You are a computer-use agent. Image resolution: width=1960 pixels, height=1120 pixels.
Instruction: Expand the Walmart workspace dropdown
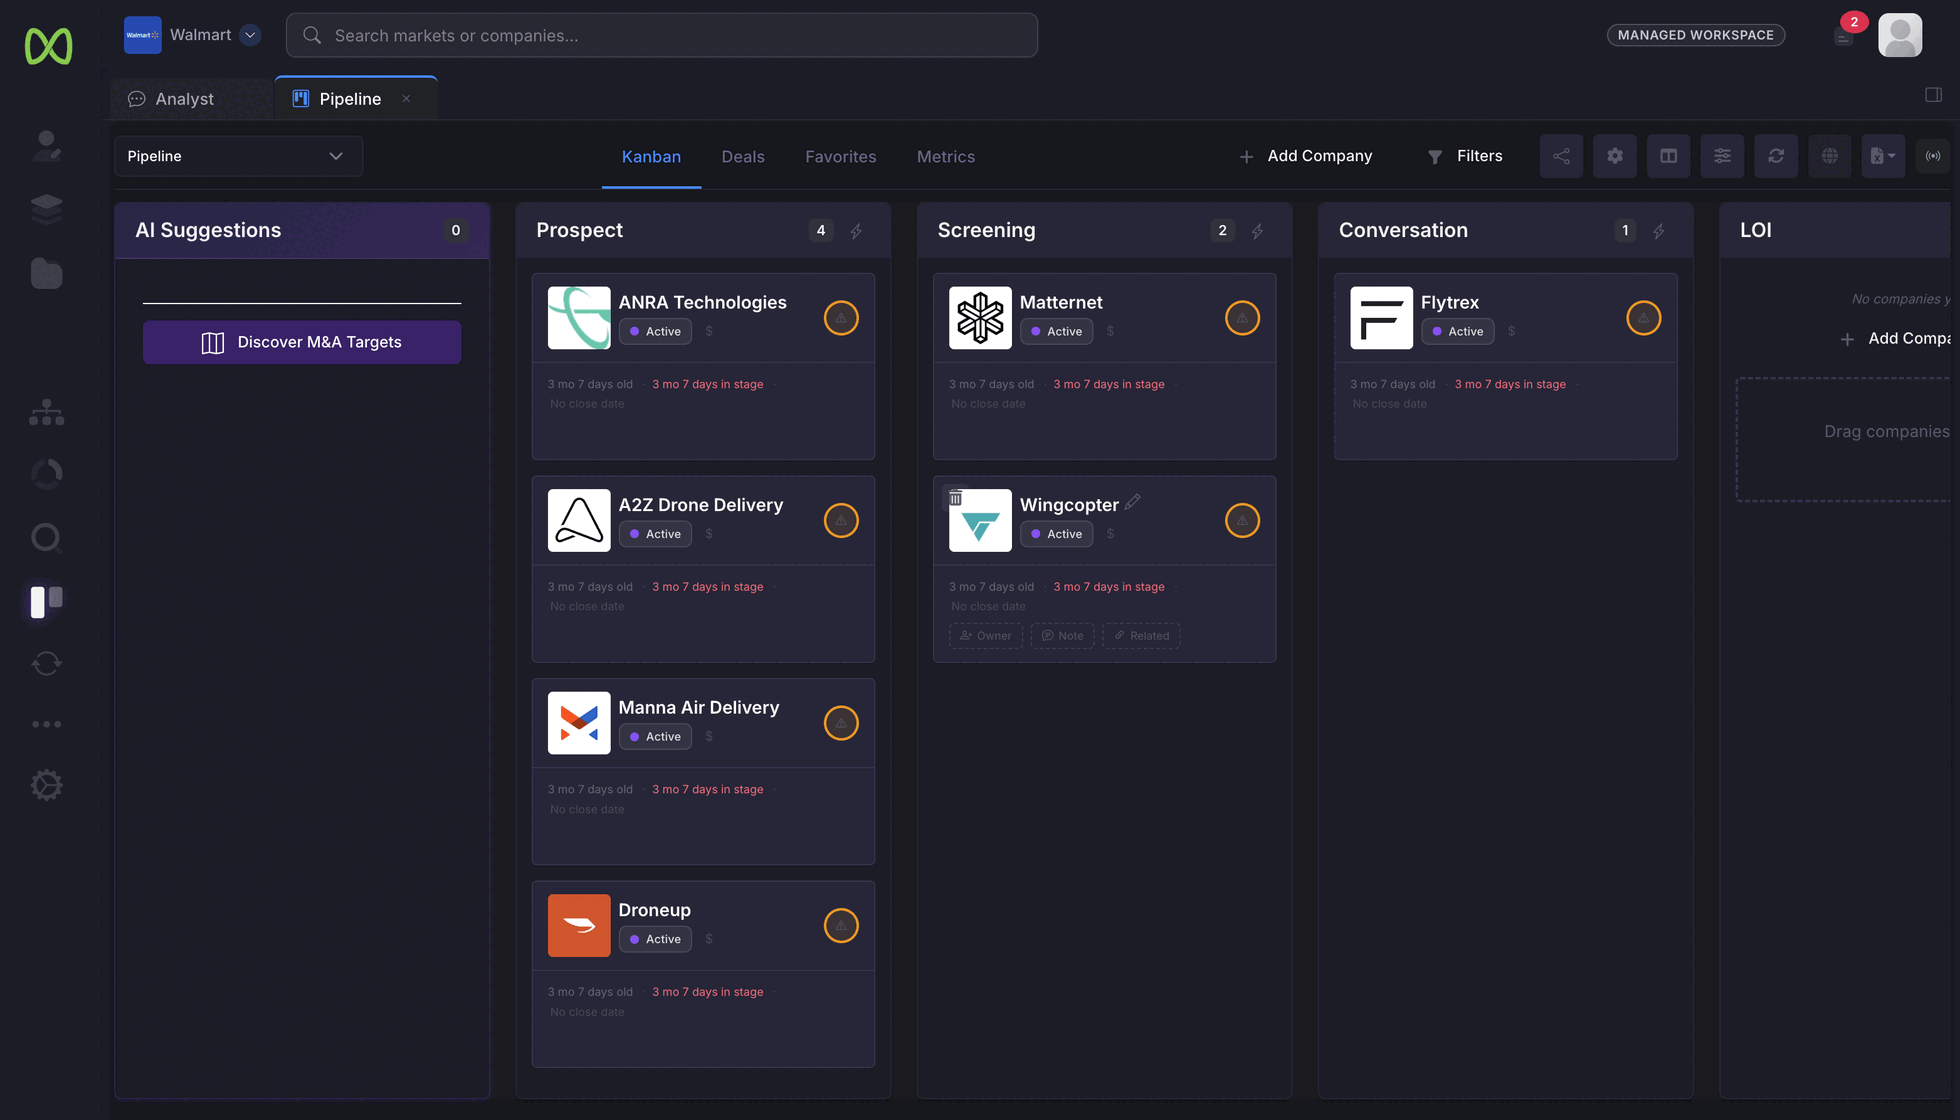251,35
